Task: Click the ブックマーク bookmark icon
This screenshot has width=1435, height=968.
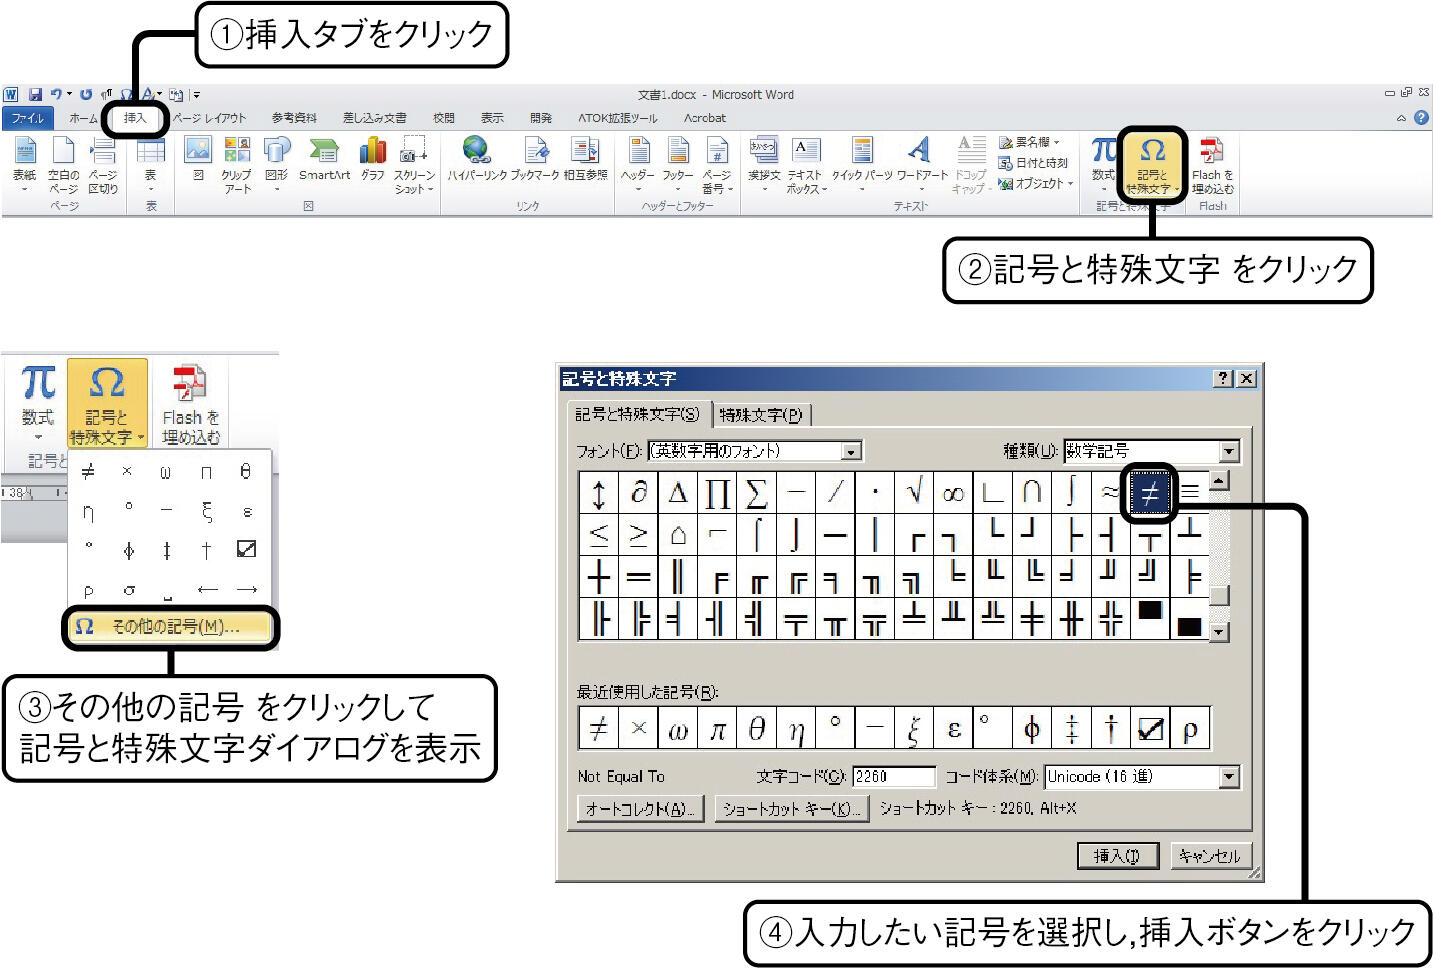Action: tap(536, 152)
